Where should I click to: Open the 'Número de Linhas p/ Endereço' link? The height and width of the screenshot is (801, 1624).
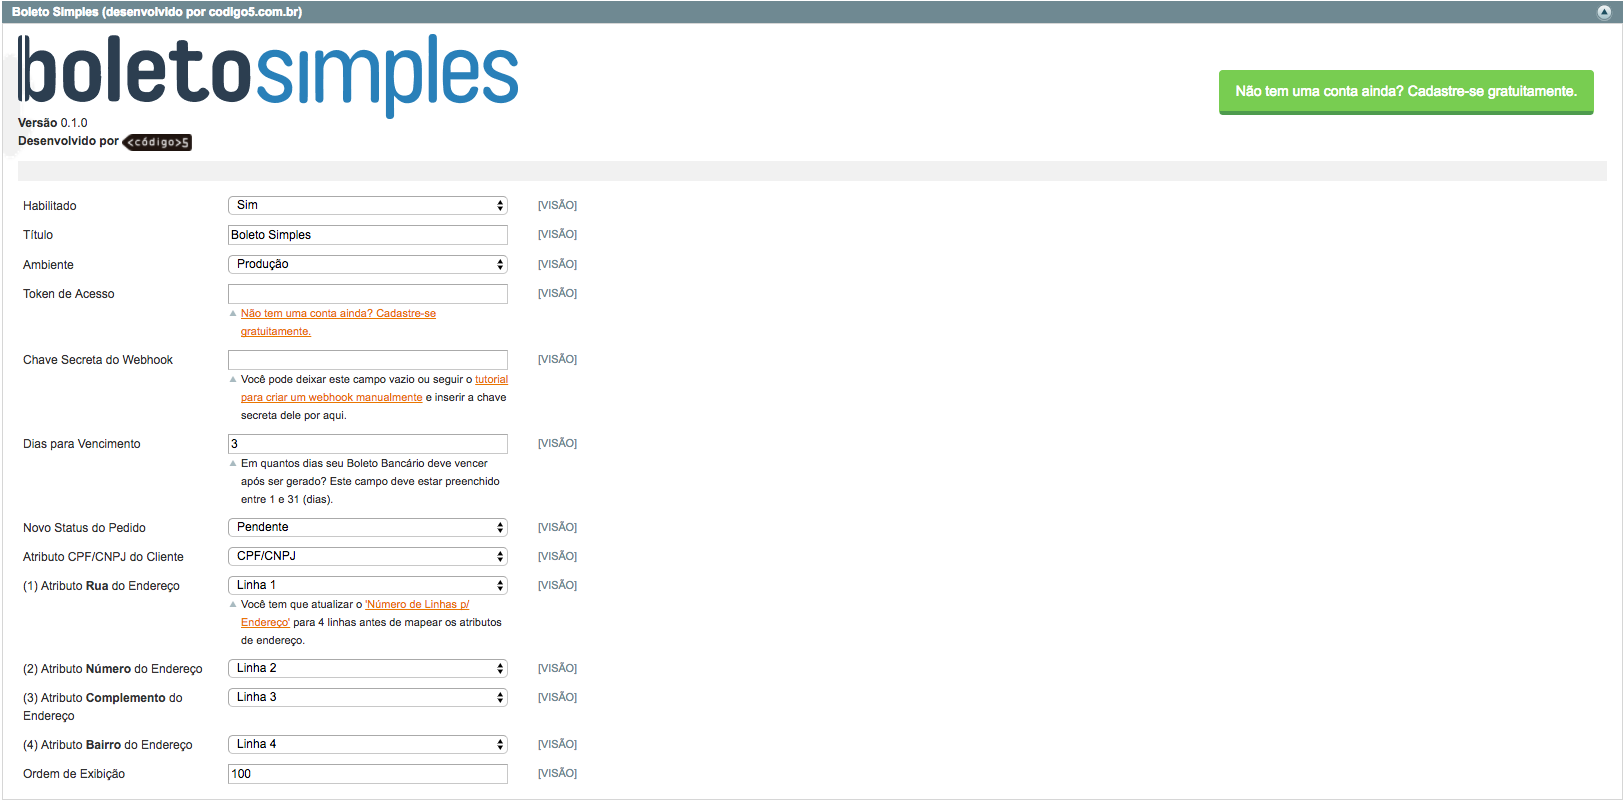[x=355, y=613]
